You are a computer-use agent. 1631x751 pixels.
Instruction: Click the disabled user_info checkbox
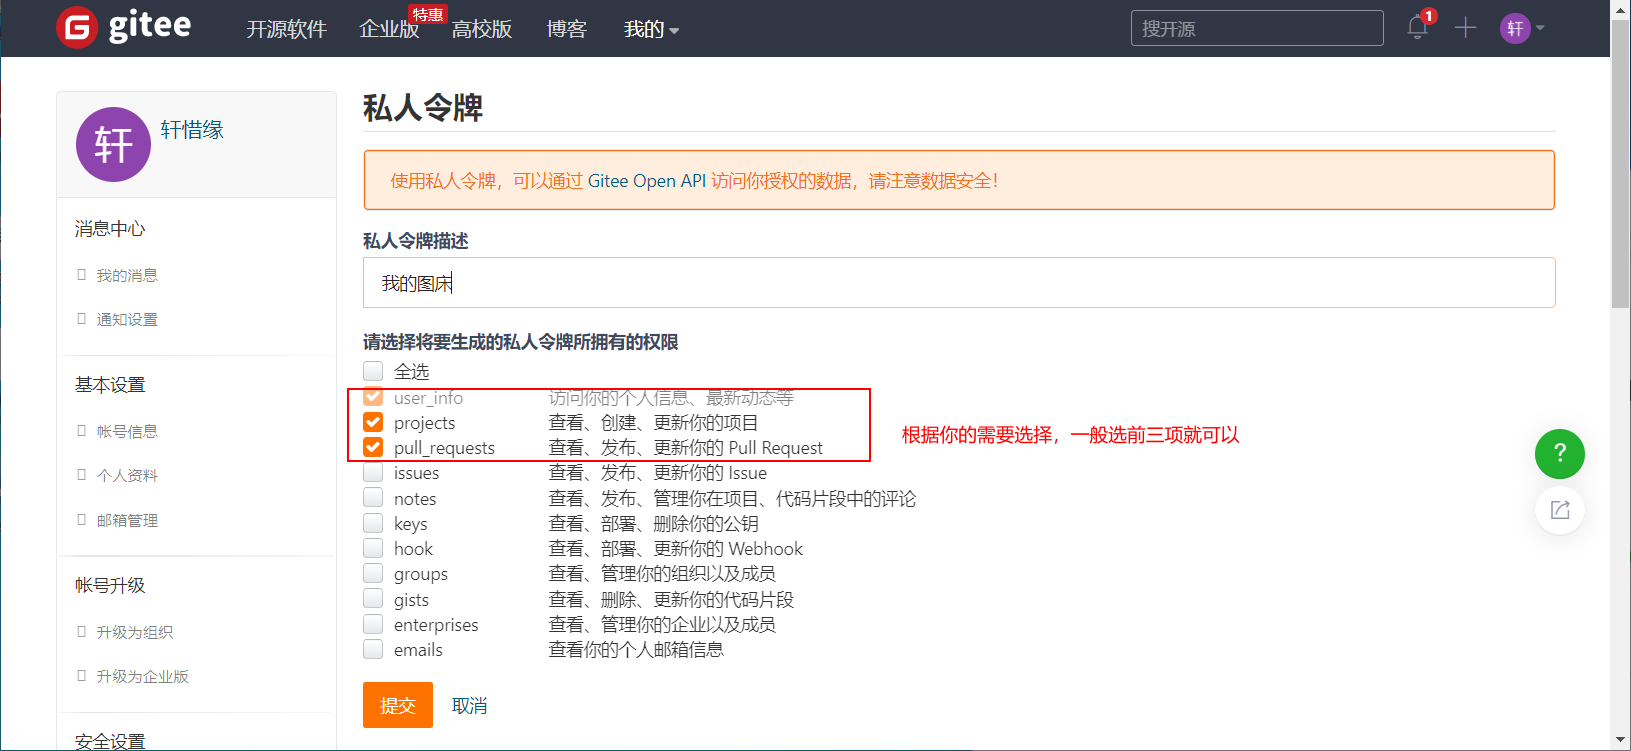373,397
